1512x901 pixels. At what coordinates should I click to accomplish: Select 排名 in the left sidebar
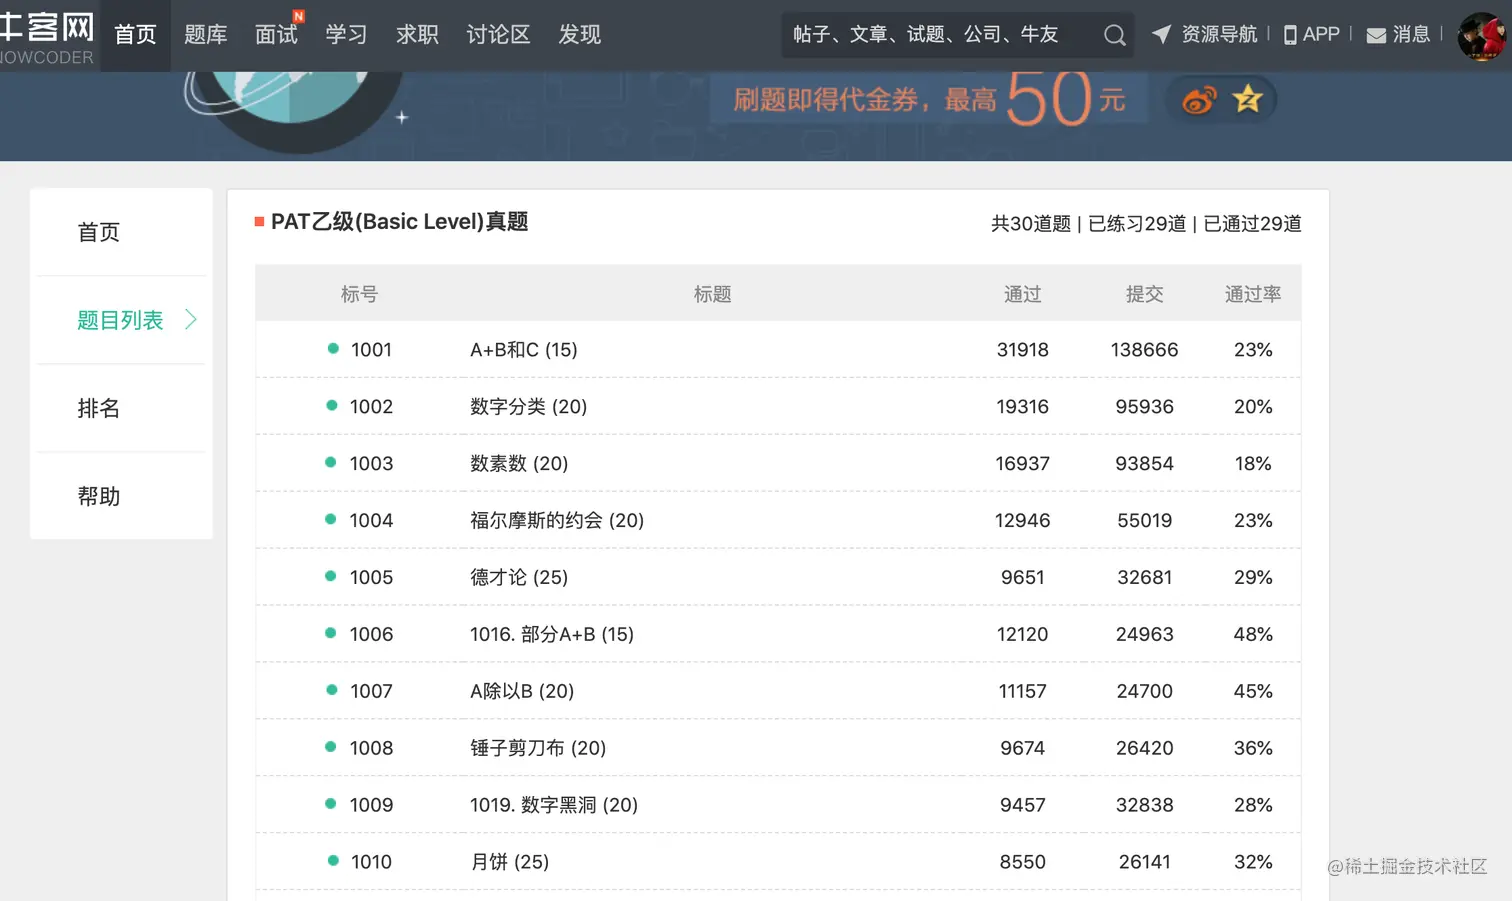click(99, 408)
